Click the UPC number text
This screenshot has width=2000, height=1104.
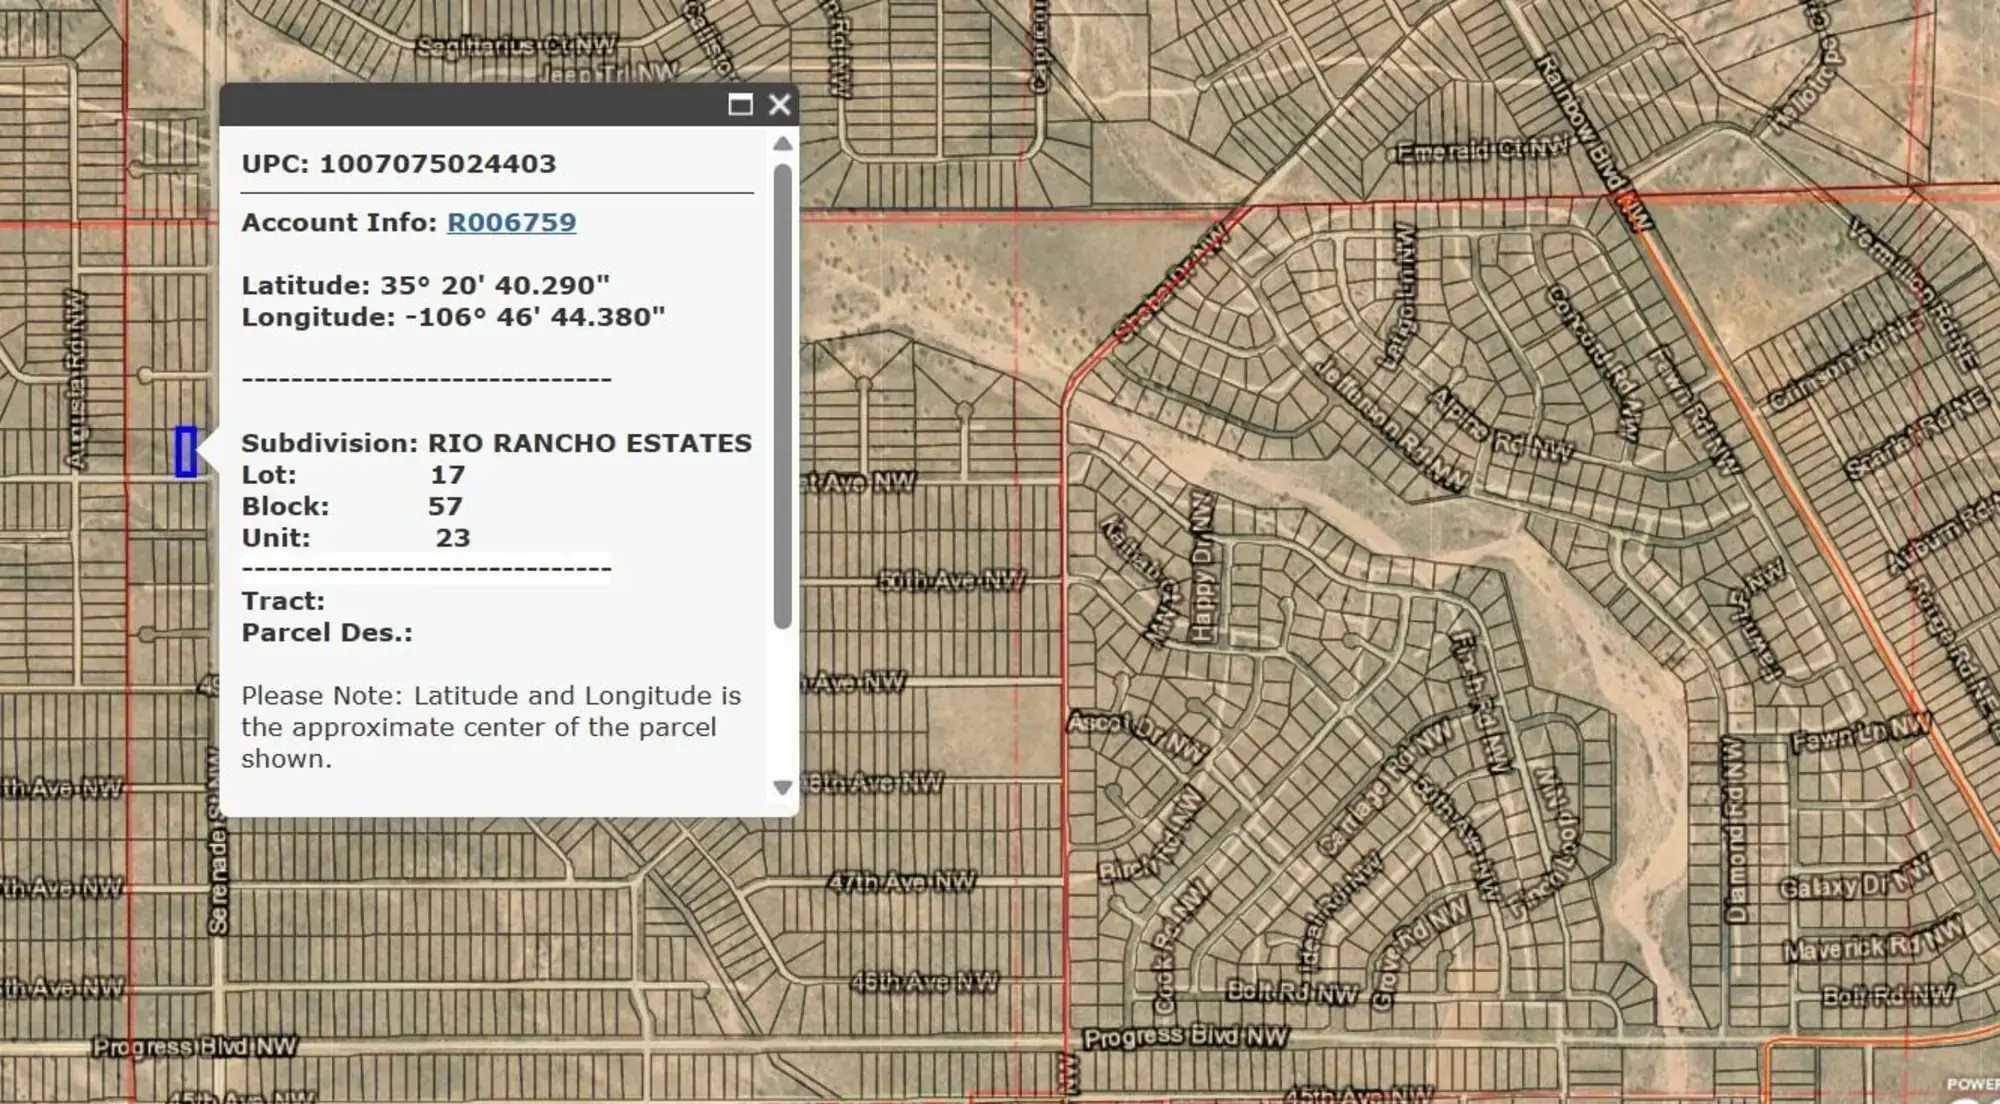[x=437, y=164]
